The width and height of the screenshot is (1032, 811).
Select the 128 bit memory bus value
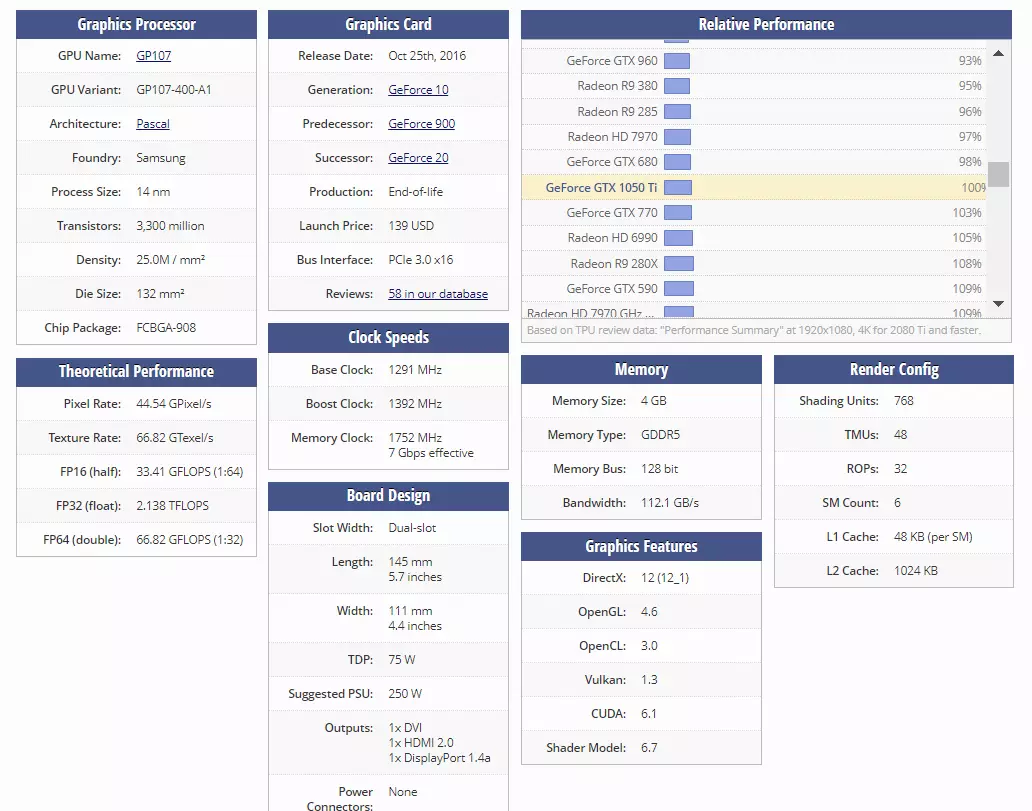(659, 469)
